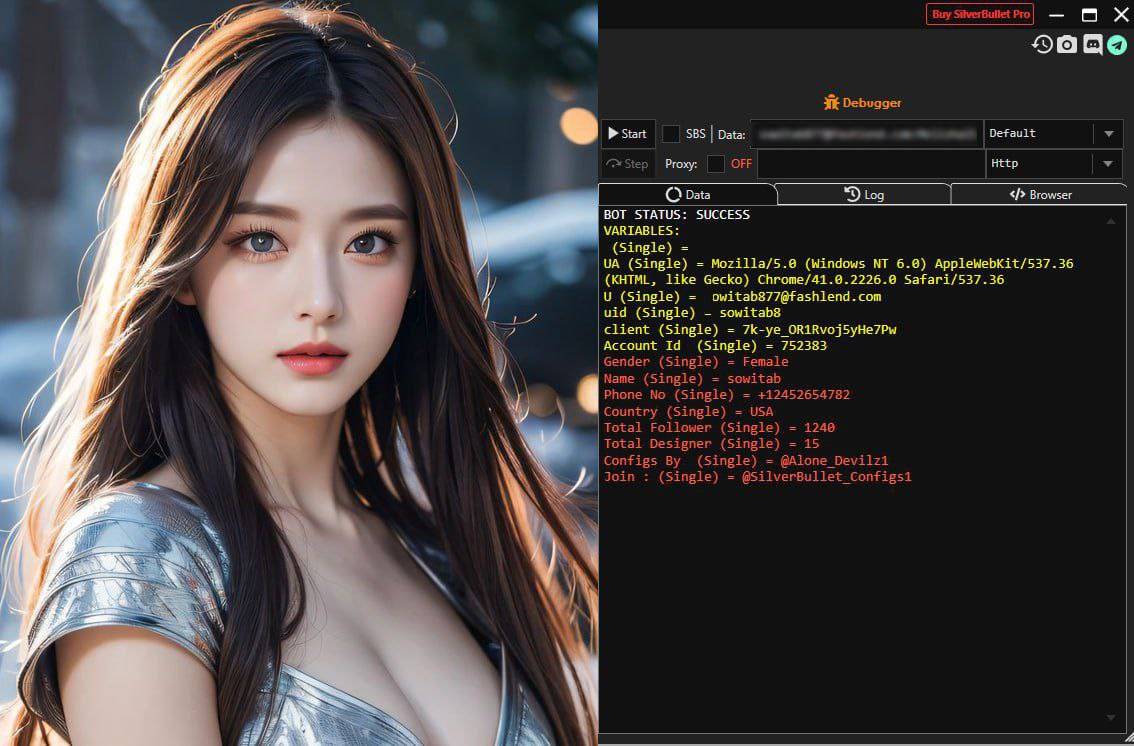1134x746 pixels.
Task: Click the Step button
Action: (x=628, y=164)
